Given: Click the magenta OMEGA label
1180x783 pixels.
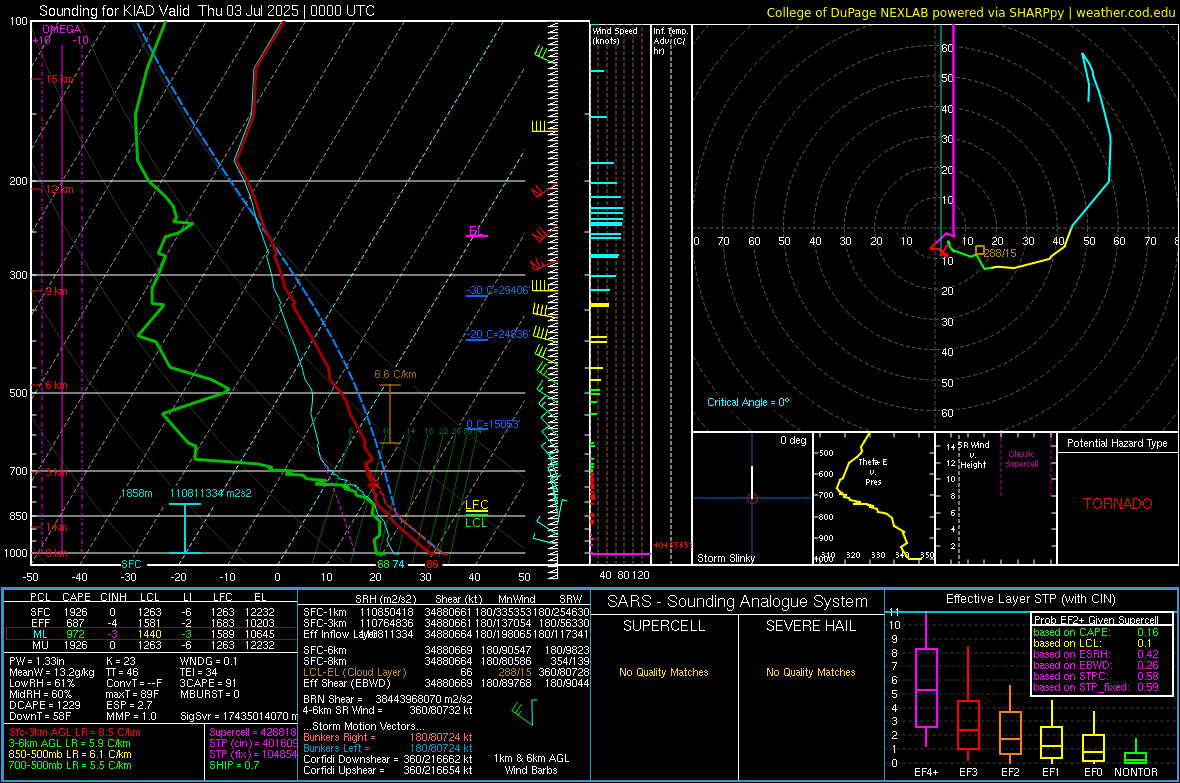Looking at the screenshot, I should pos(62,29).
